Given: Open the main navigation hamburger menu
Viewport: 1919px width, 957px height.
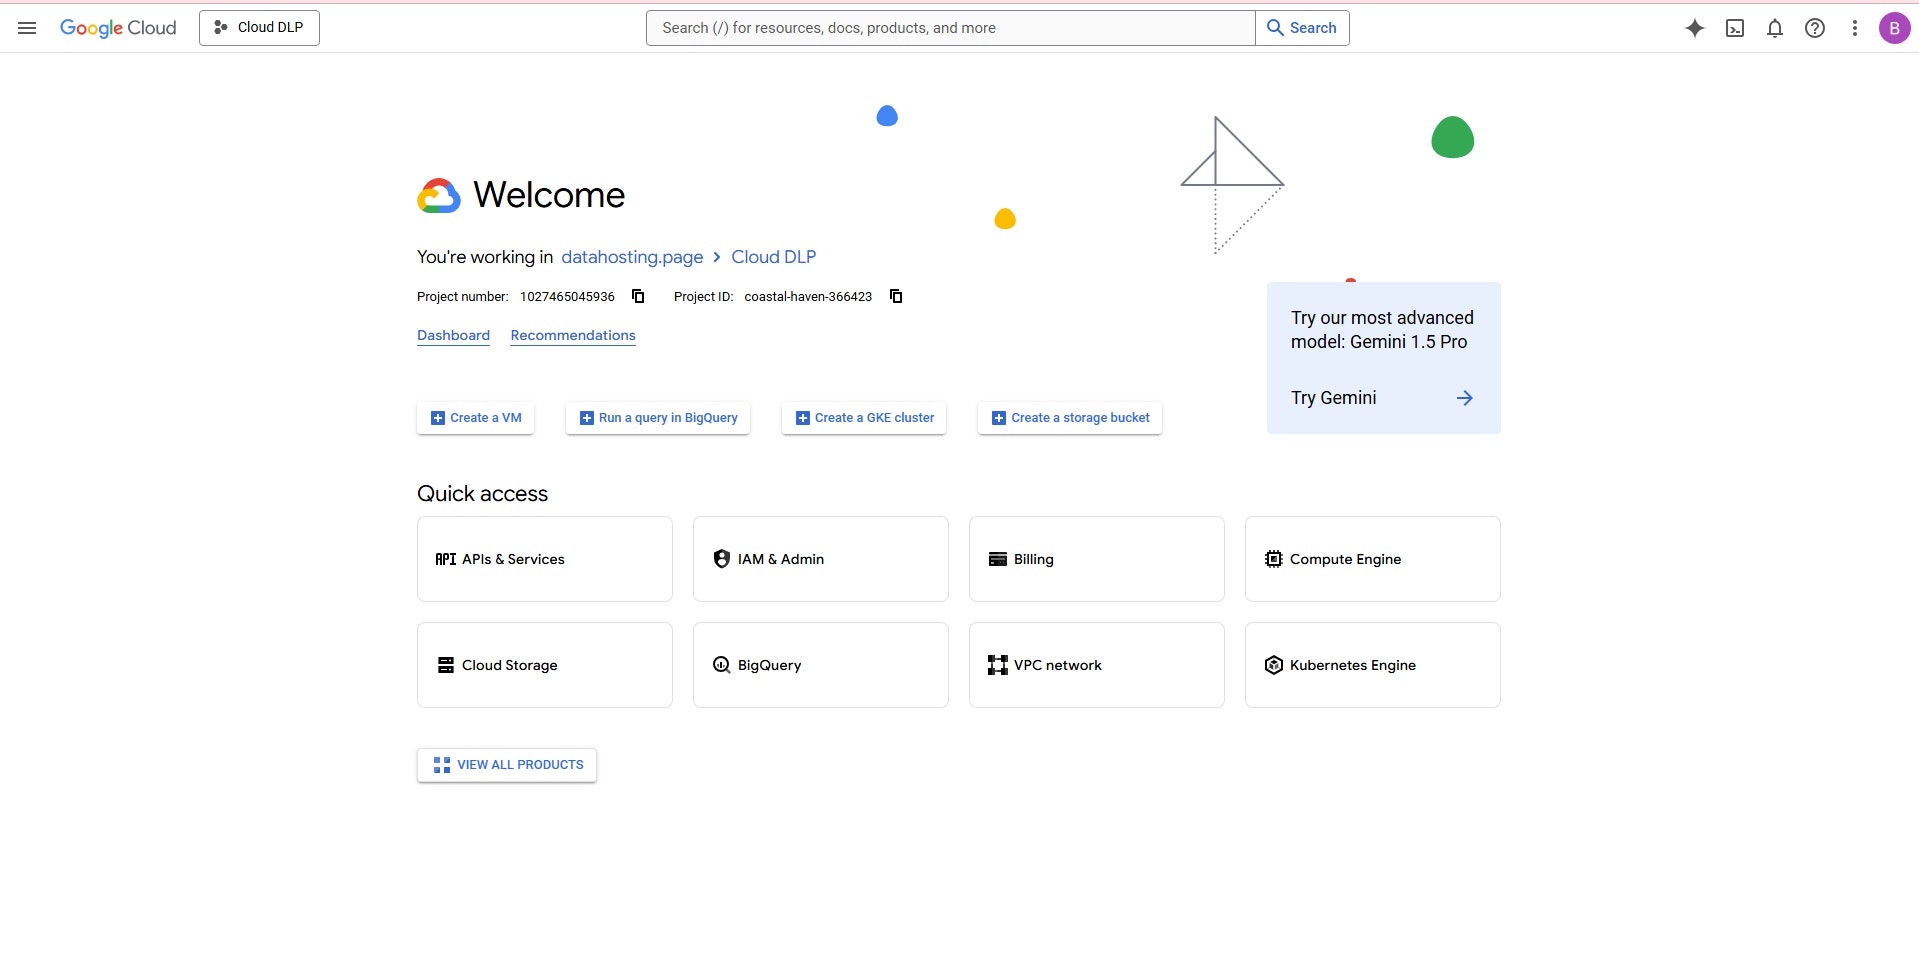Looking at the screenshot, I should click(27, 28).
